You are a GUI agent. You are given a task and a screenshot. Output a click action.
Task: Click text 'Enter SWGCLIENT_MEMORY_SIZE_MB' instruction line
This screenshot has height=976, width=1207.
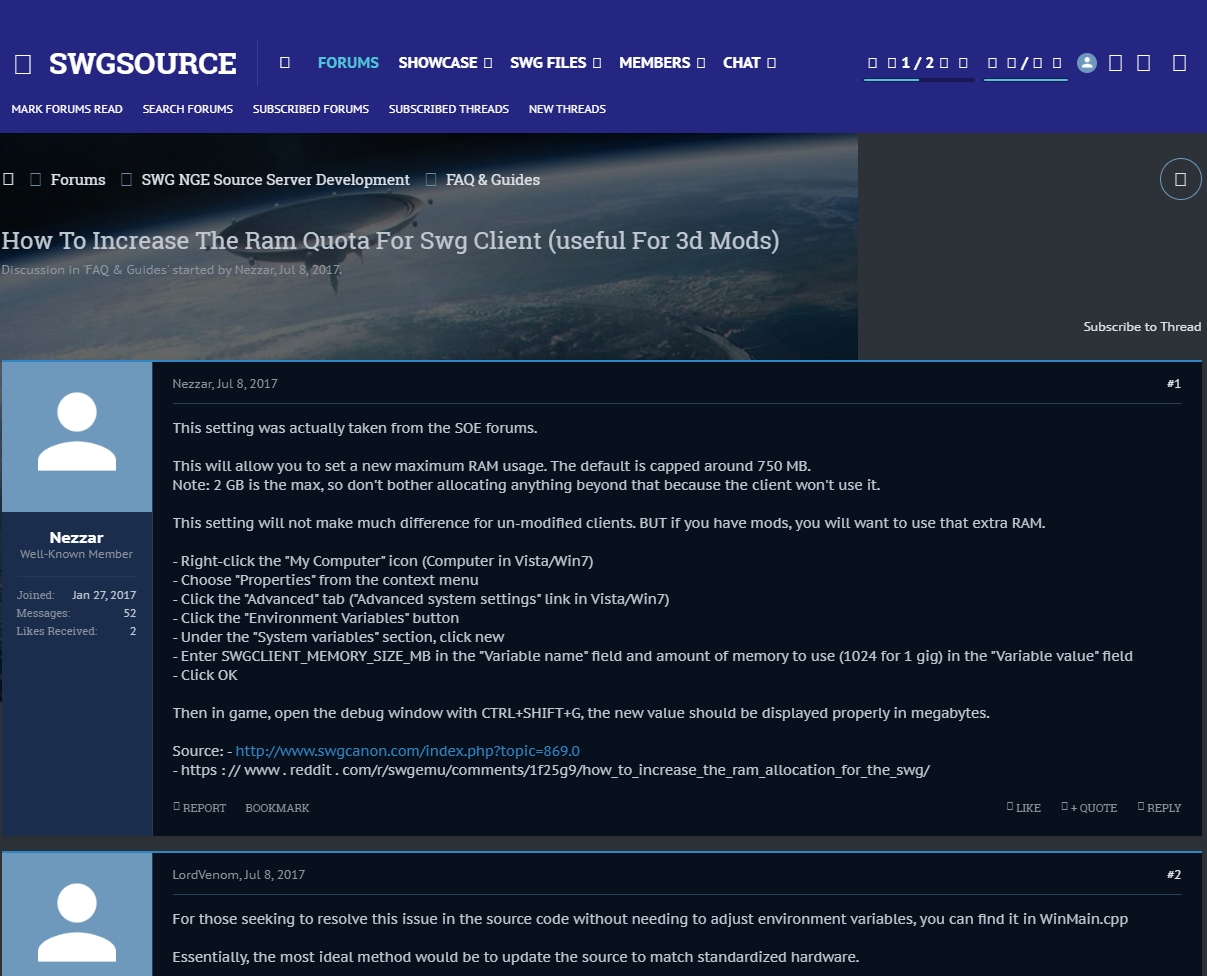click(652, 656)
